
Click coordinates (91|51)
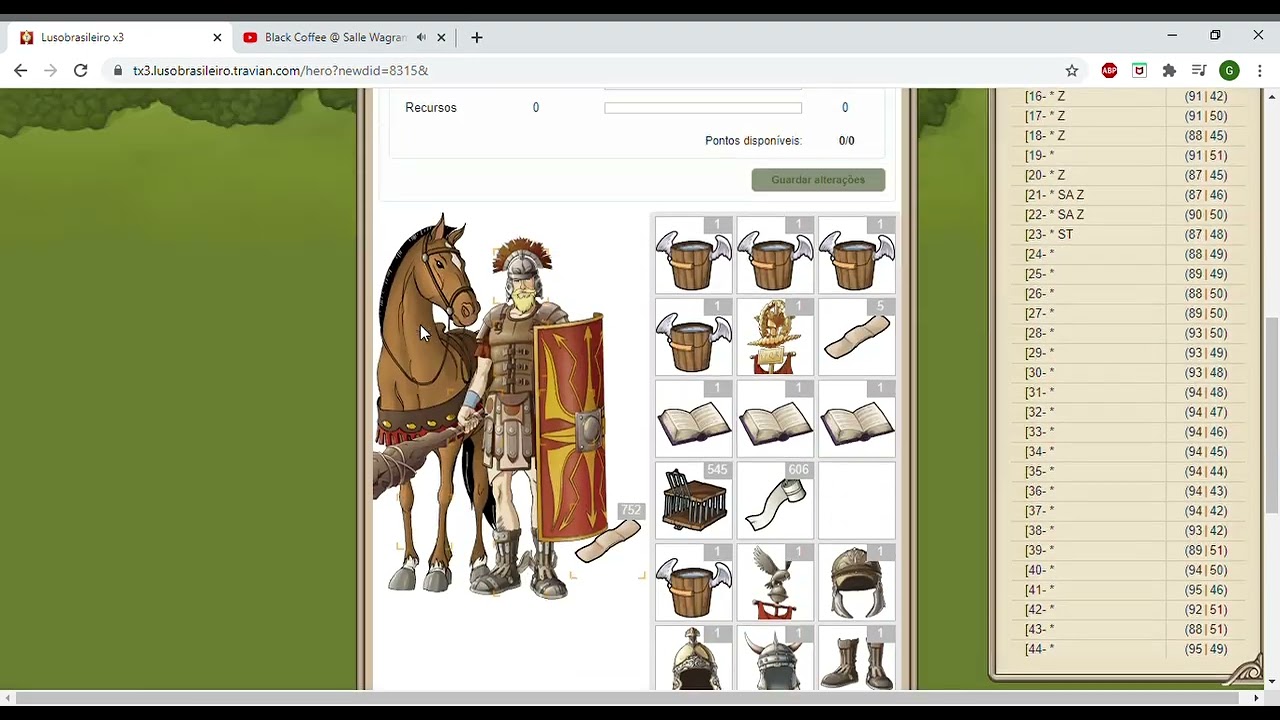(x=1205, y=156)
